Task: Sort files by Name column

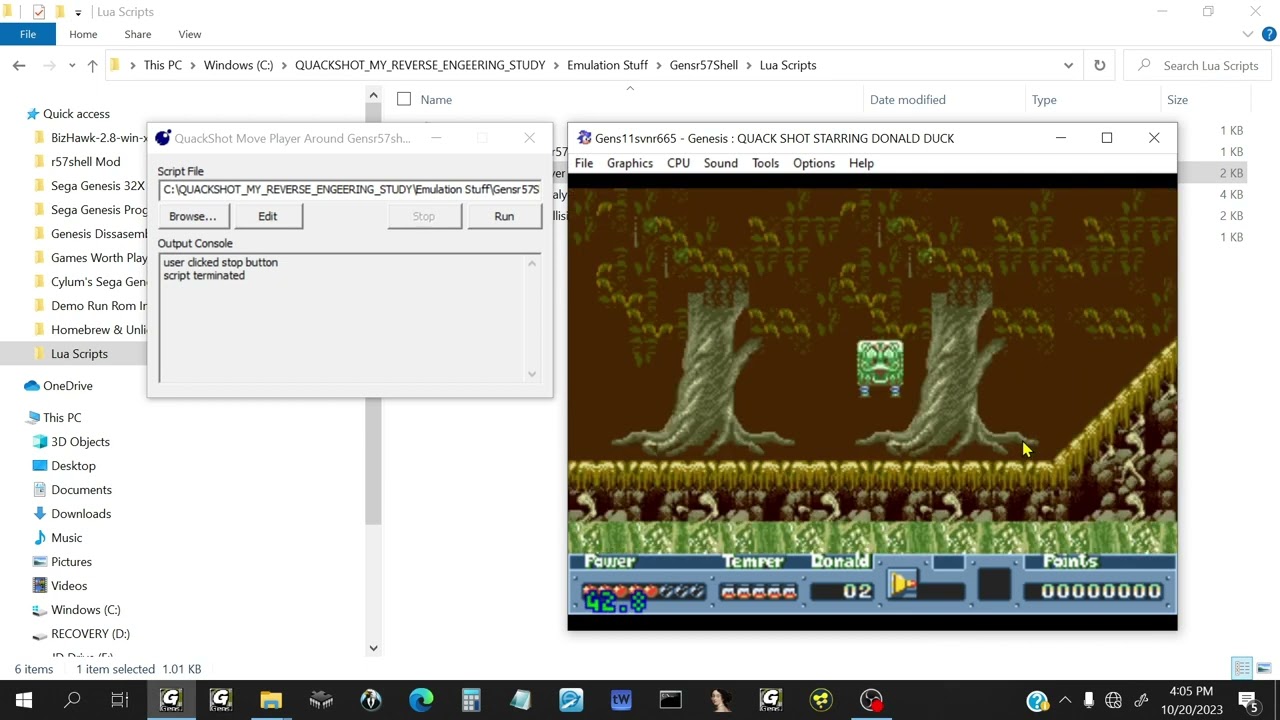Action: pyautogui.click(x=436, y=99)
